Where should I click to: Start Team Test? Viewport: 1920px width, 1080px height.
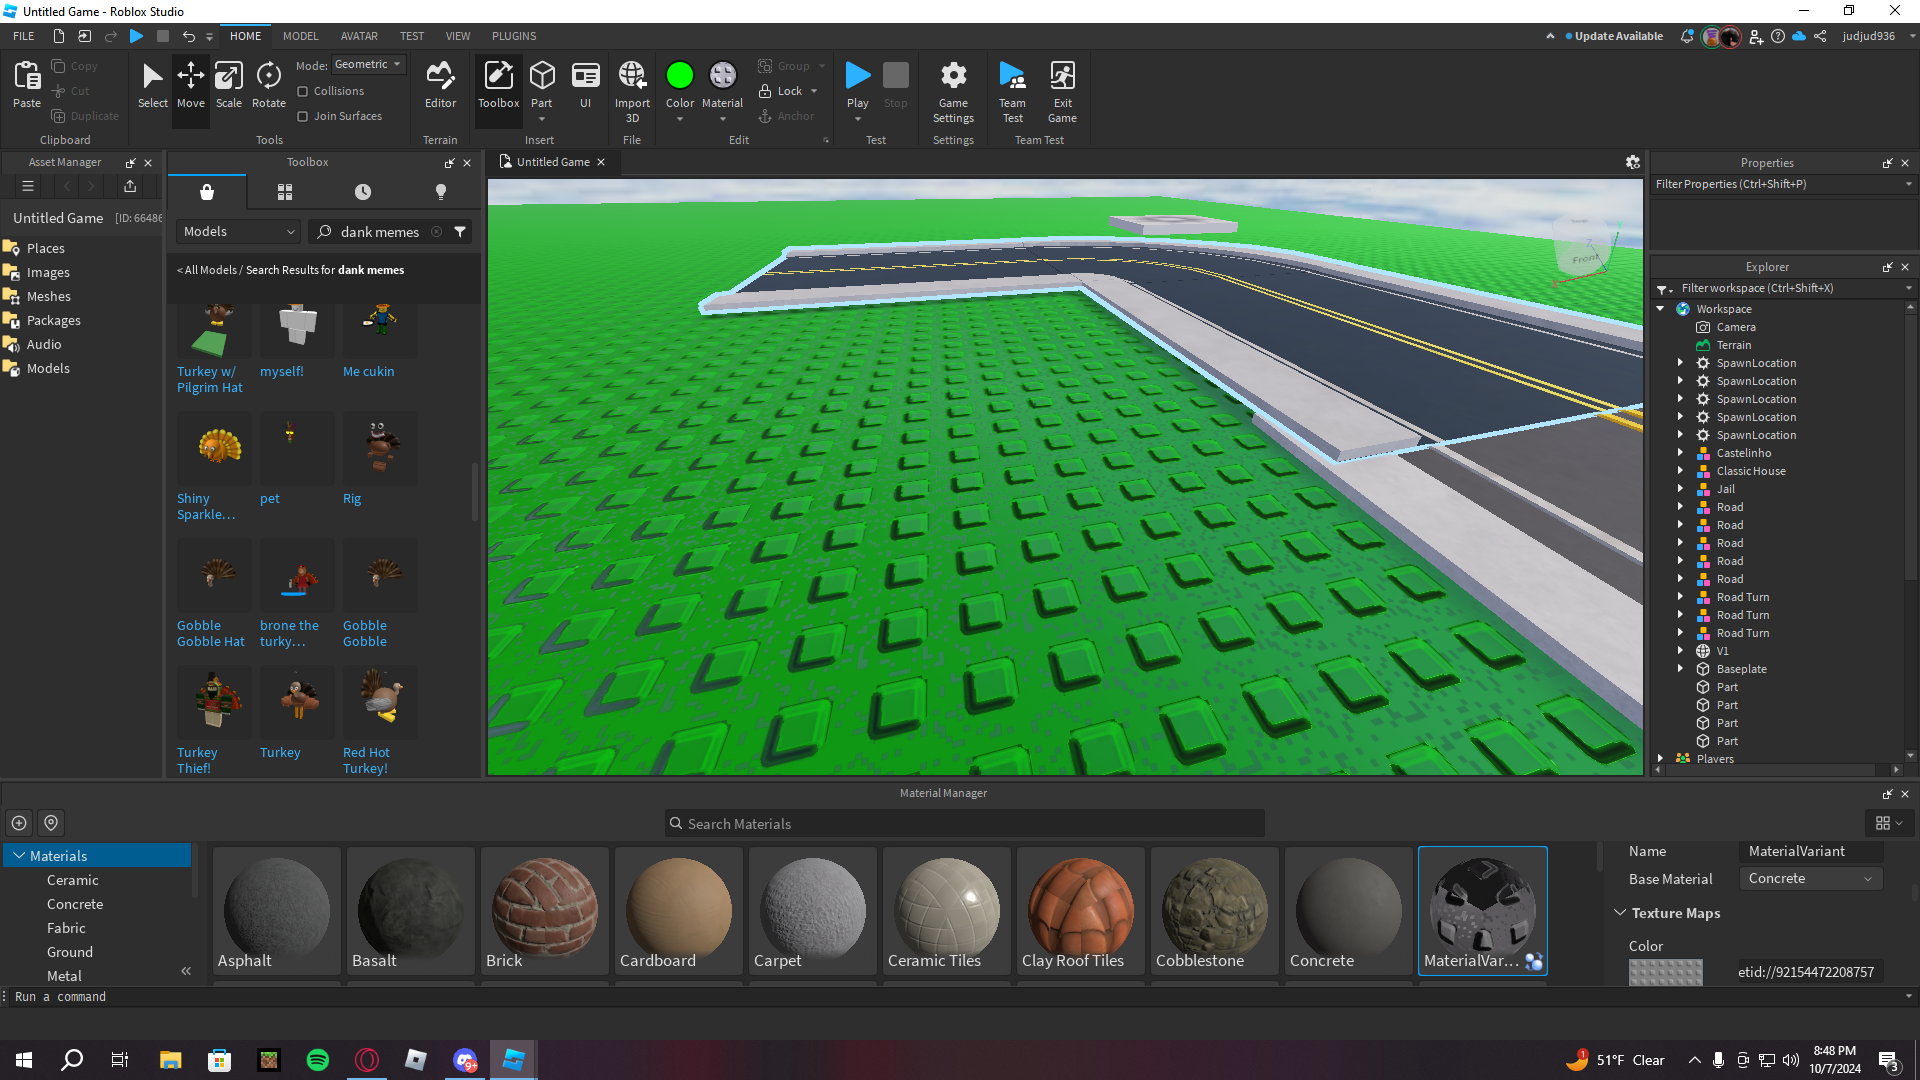tap(1012, 90)
